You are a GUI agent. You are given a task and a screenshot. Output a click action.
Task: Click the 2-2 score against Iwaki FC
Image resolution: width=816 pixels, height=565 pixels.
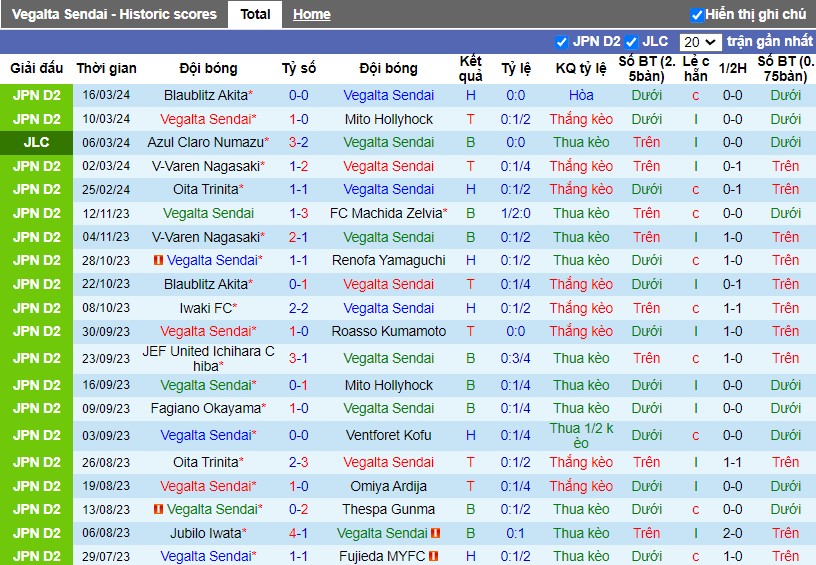click(x=298, y=308)
